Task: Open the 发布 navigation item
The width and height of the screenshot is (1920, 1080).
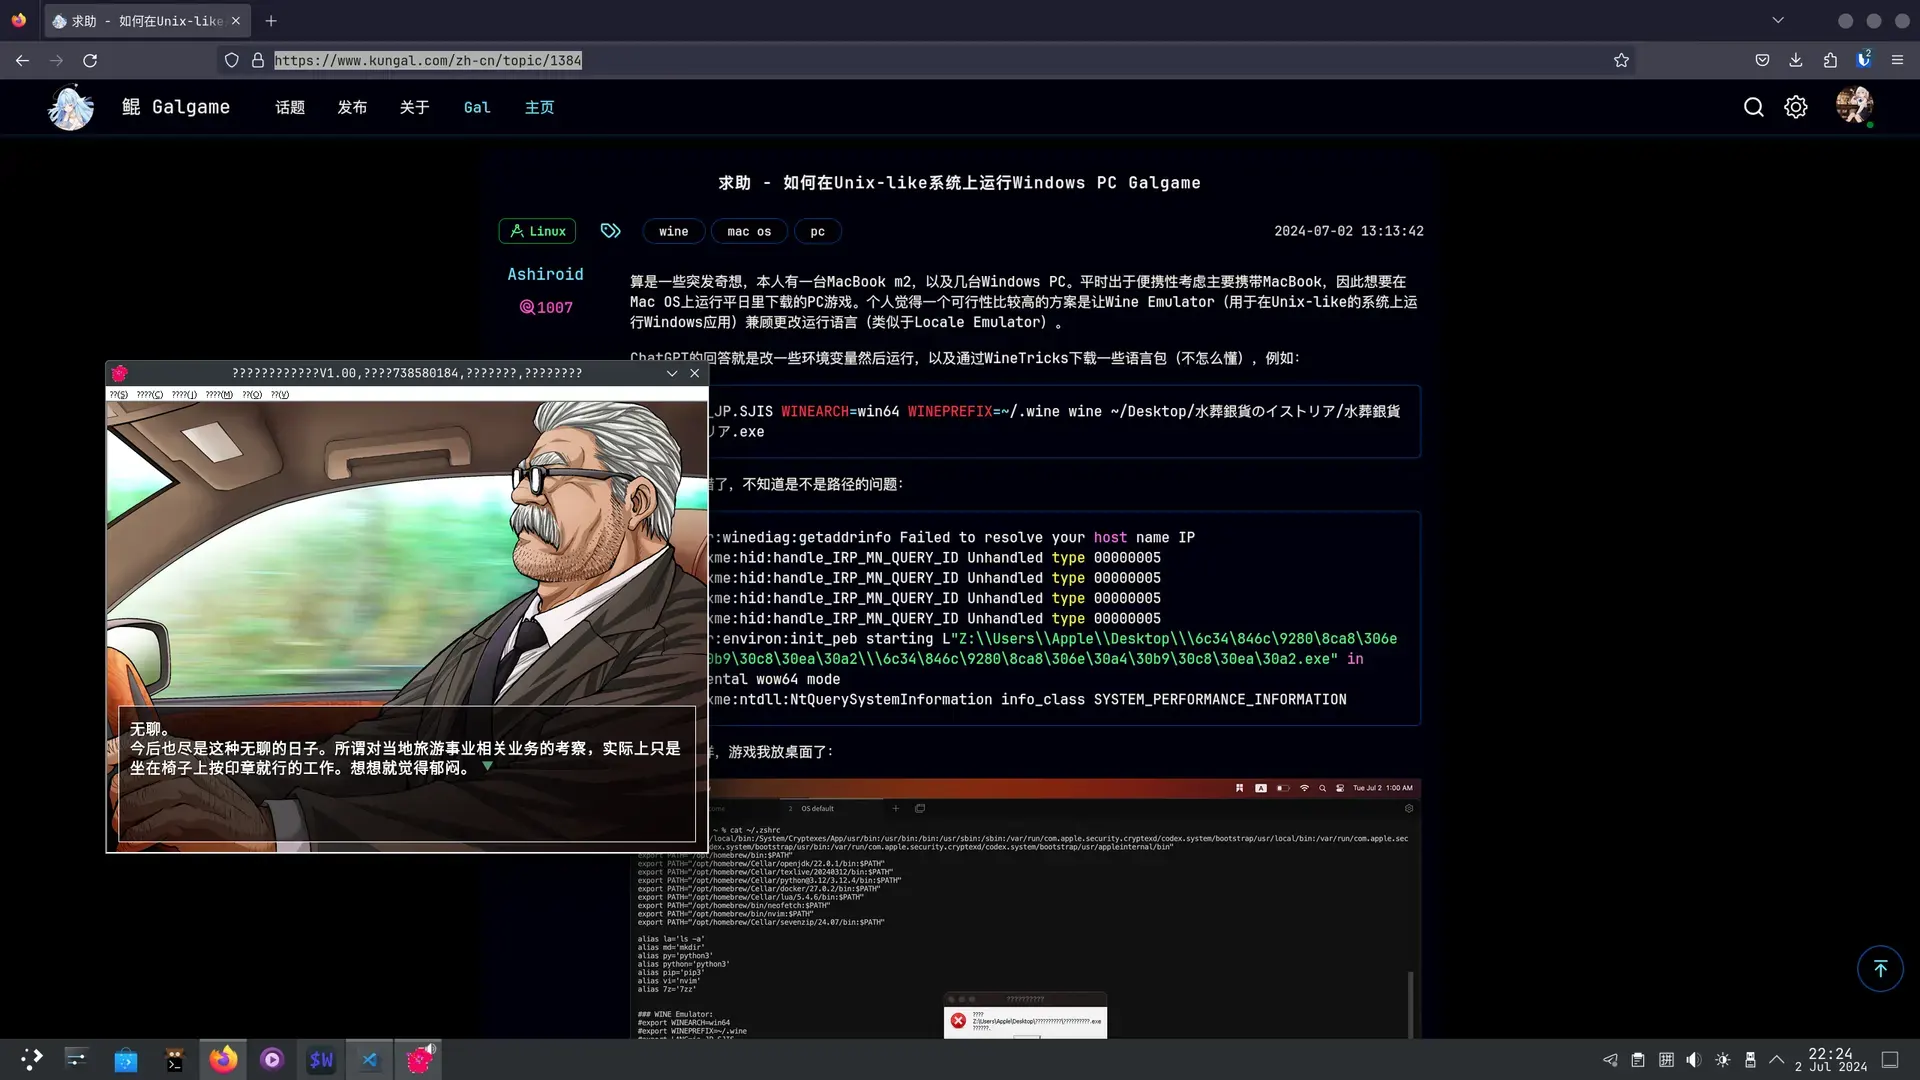Action: [352, 107]
